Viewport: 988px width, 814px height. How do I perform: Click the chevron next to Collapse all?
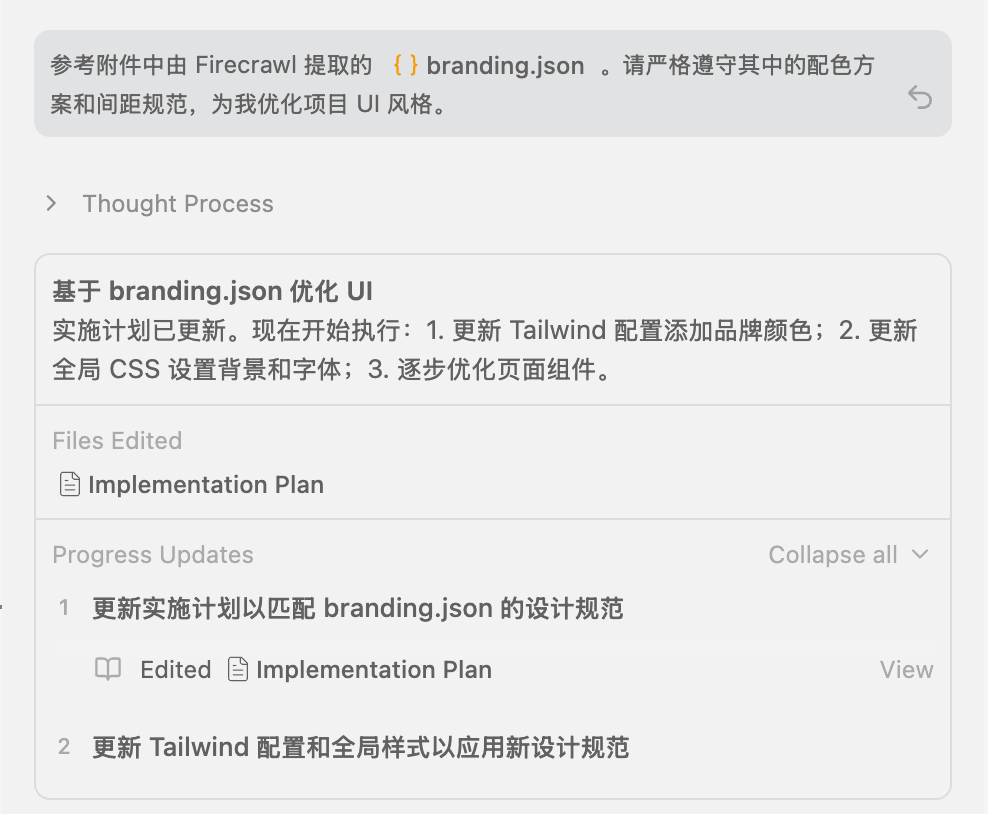tap(921, 555)
